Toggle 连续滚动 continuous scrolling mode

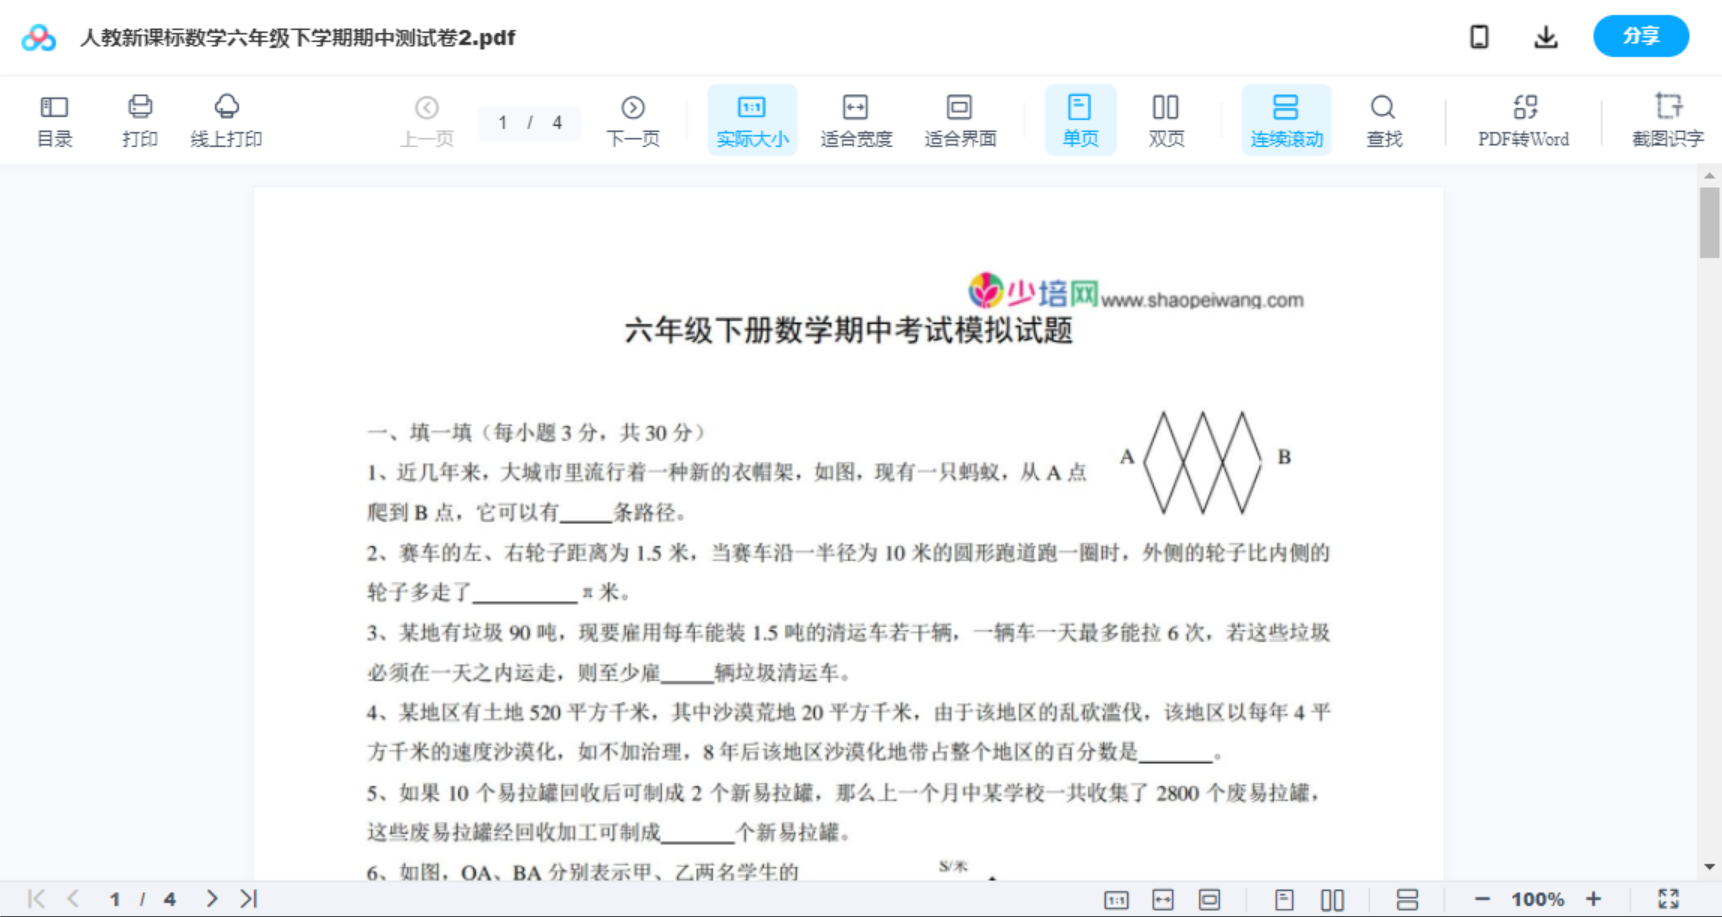pyautogui.click(x=1285, y=118)
